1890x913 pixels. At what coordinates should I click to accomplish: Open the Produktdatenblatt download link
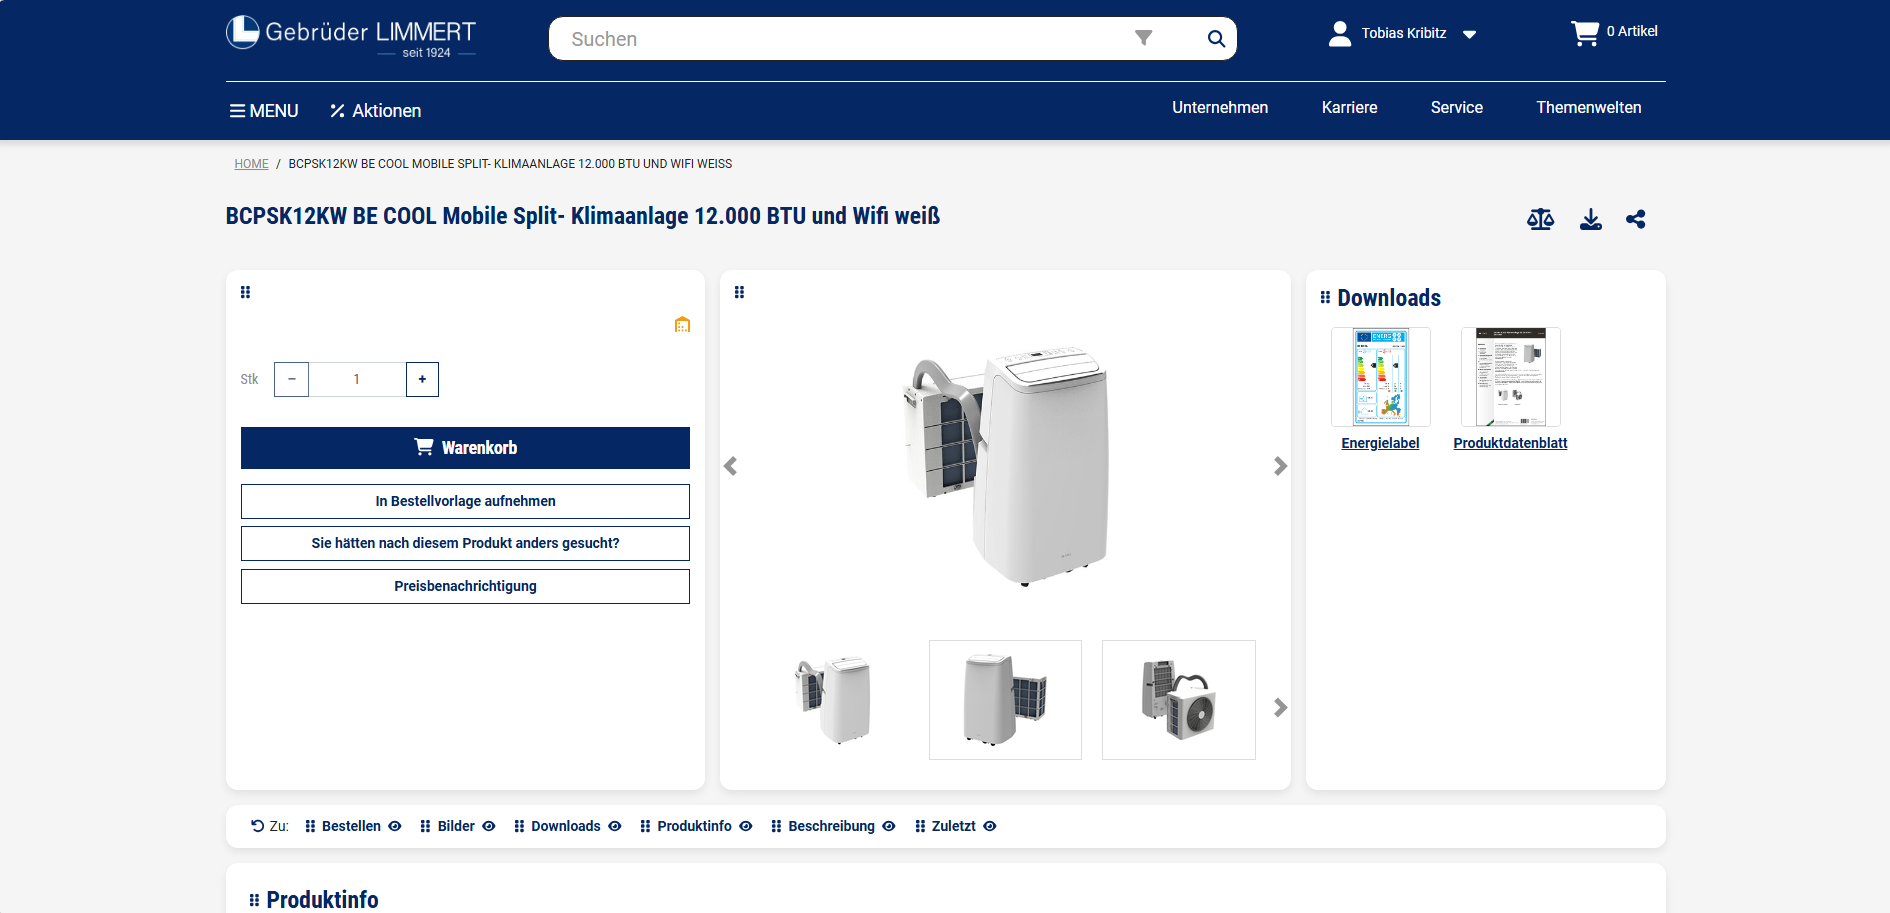(x=1510, y=443)
